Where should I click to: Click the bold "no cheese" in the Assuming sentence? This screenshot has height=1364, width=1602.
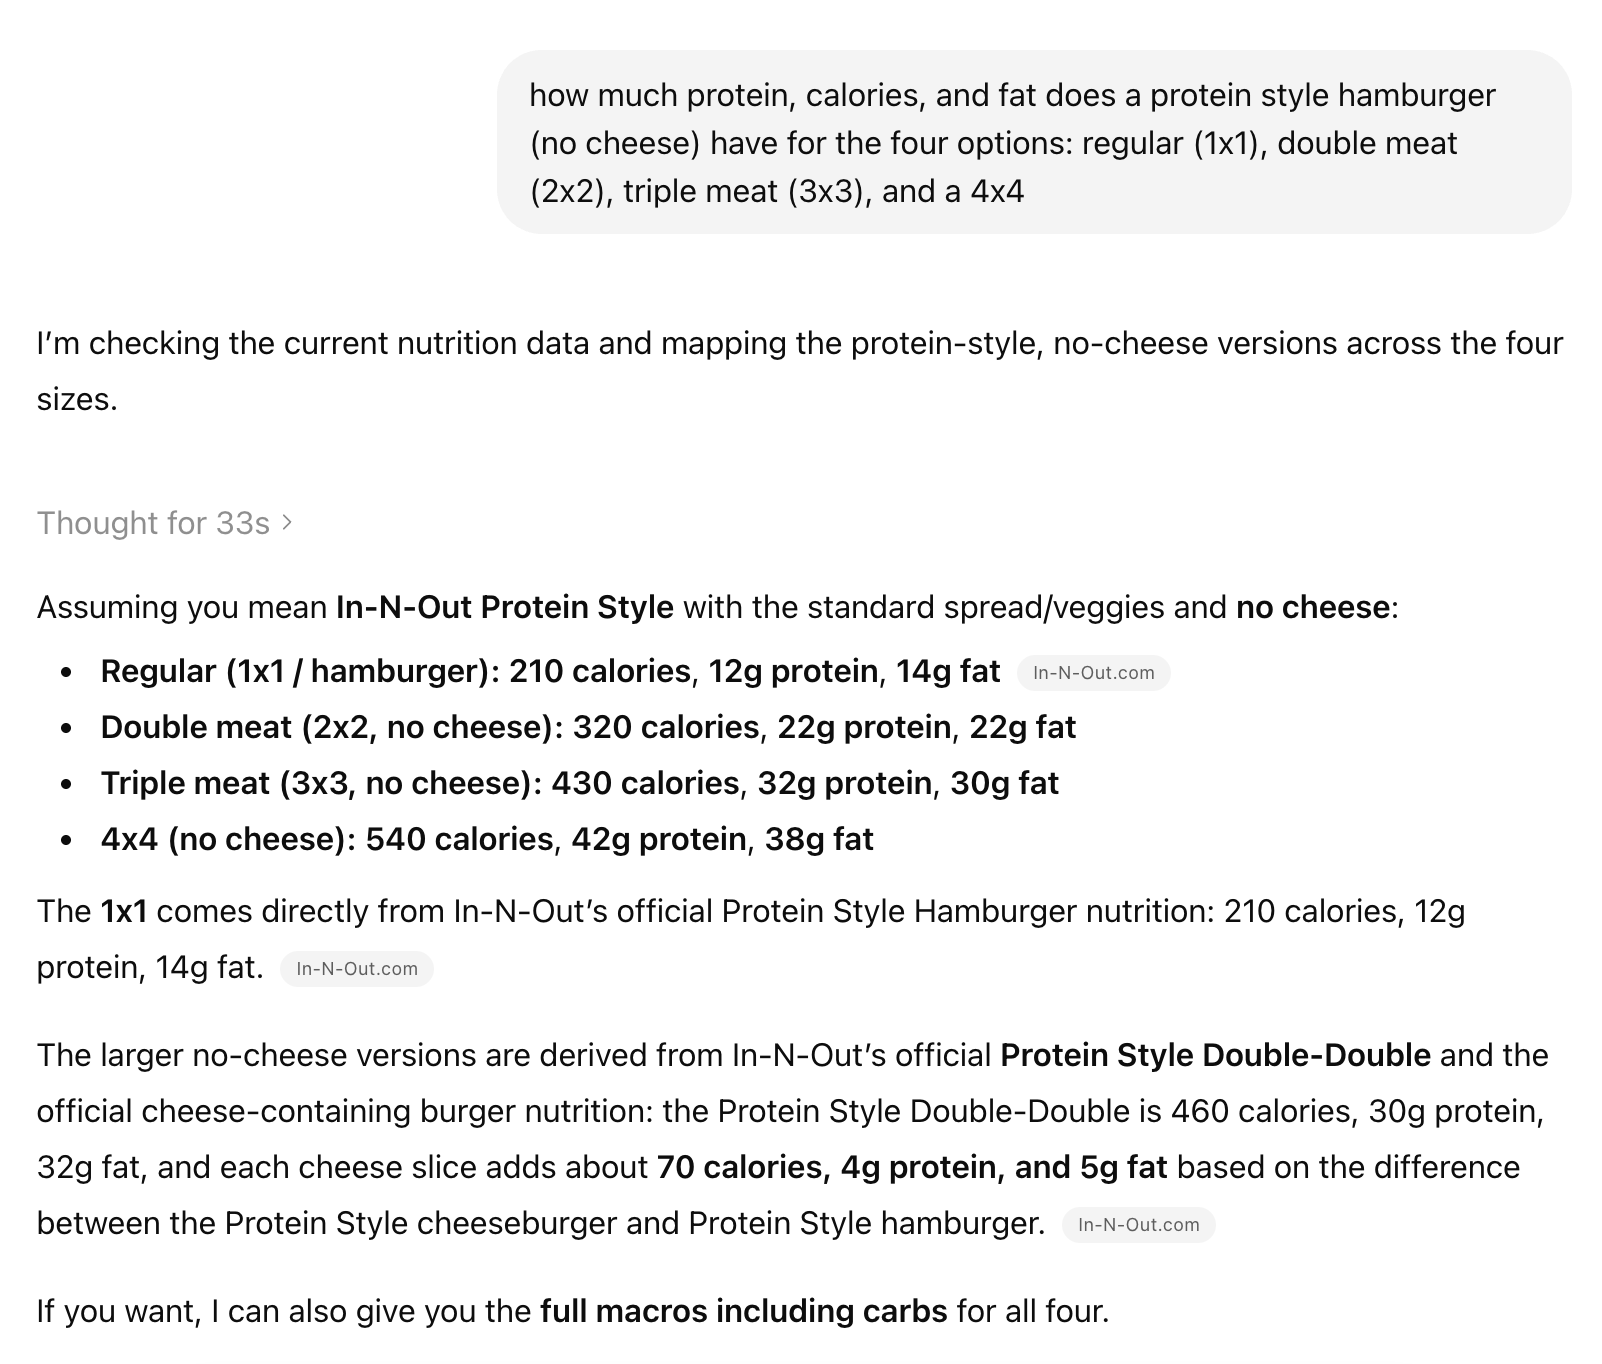pos(1312,607)
